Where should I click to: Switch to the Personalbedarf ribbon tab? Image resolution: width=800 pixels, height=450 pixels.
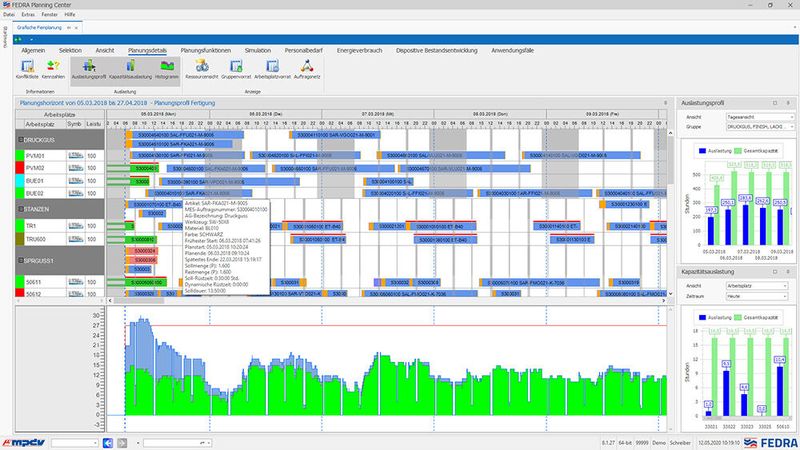coord(305,48)
